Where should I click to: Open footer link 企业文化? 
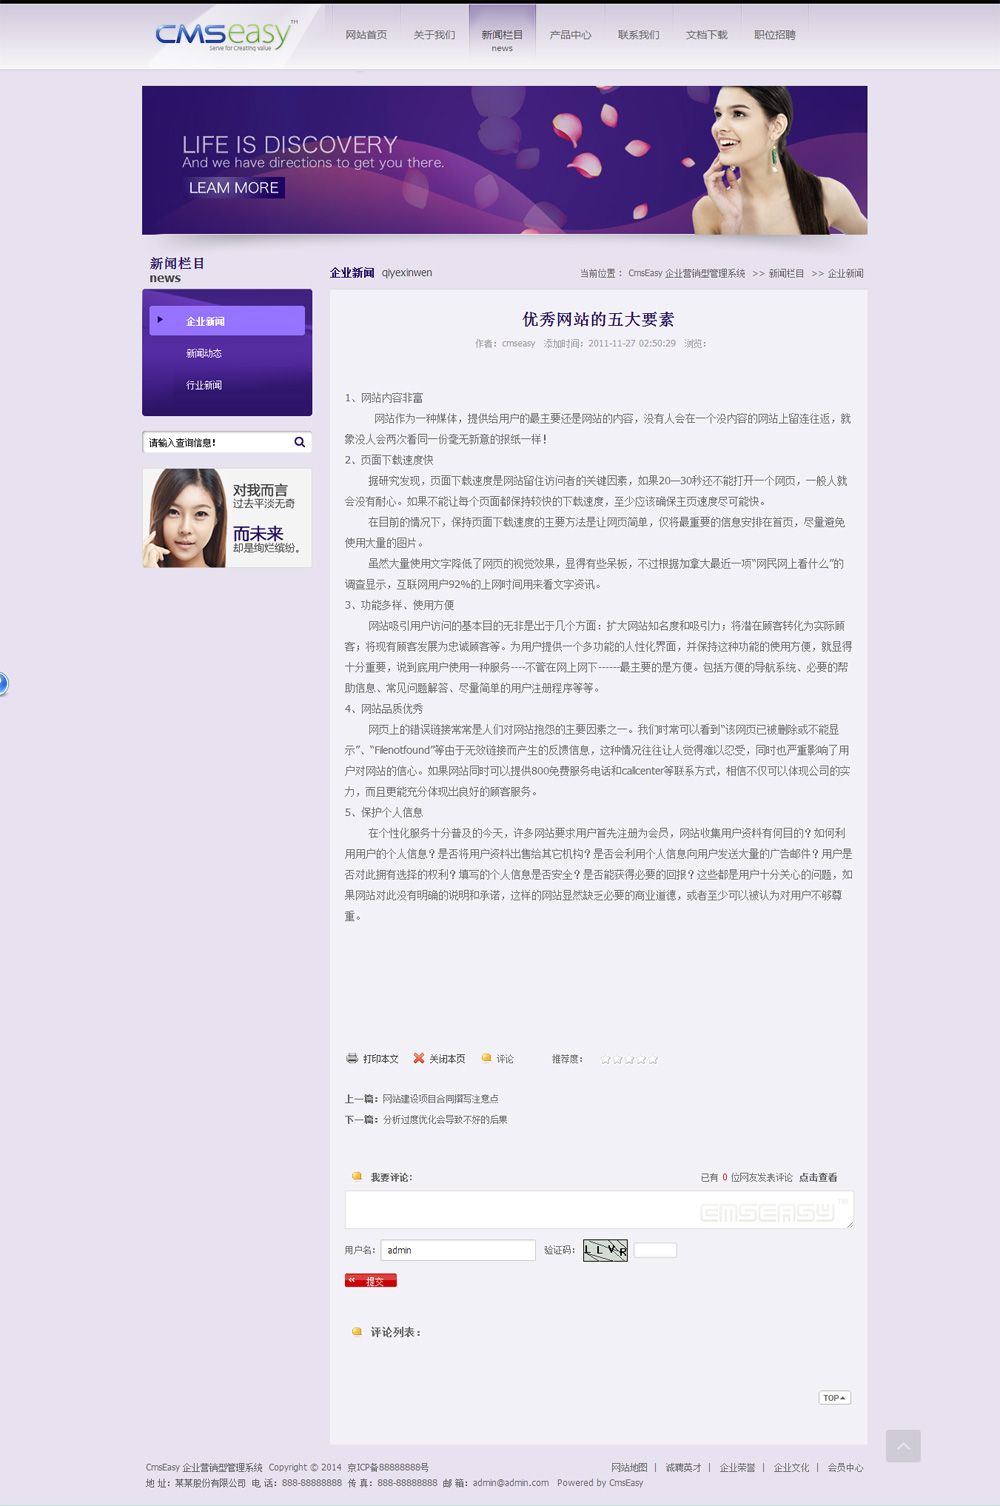point(791,1468)
